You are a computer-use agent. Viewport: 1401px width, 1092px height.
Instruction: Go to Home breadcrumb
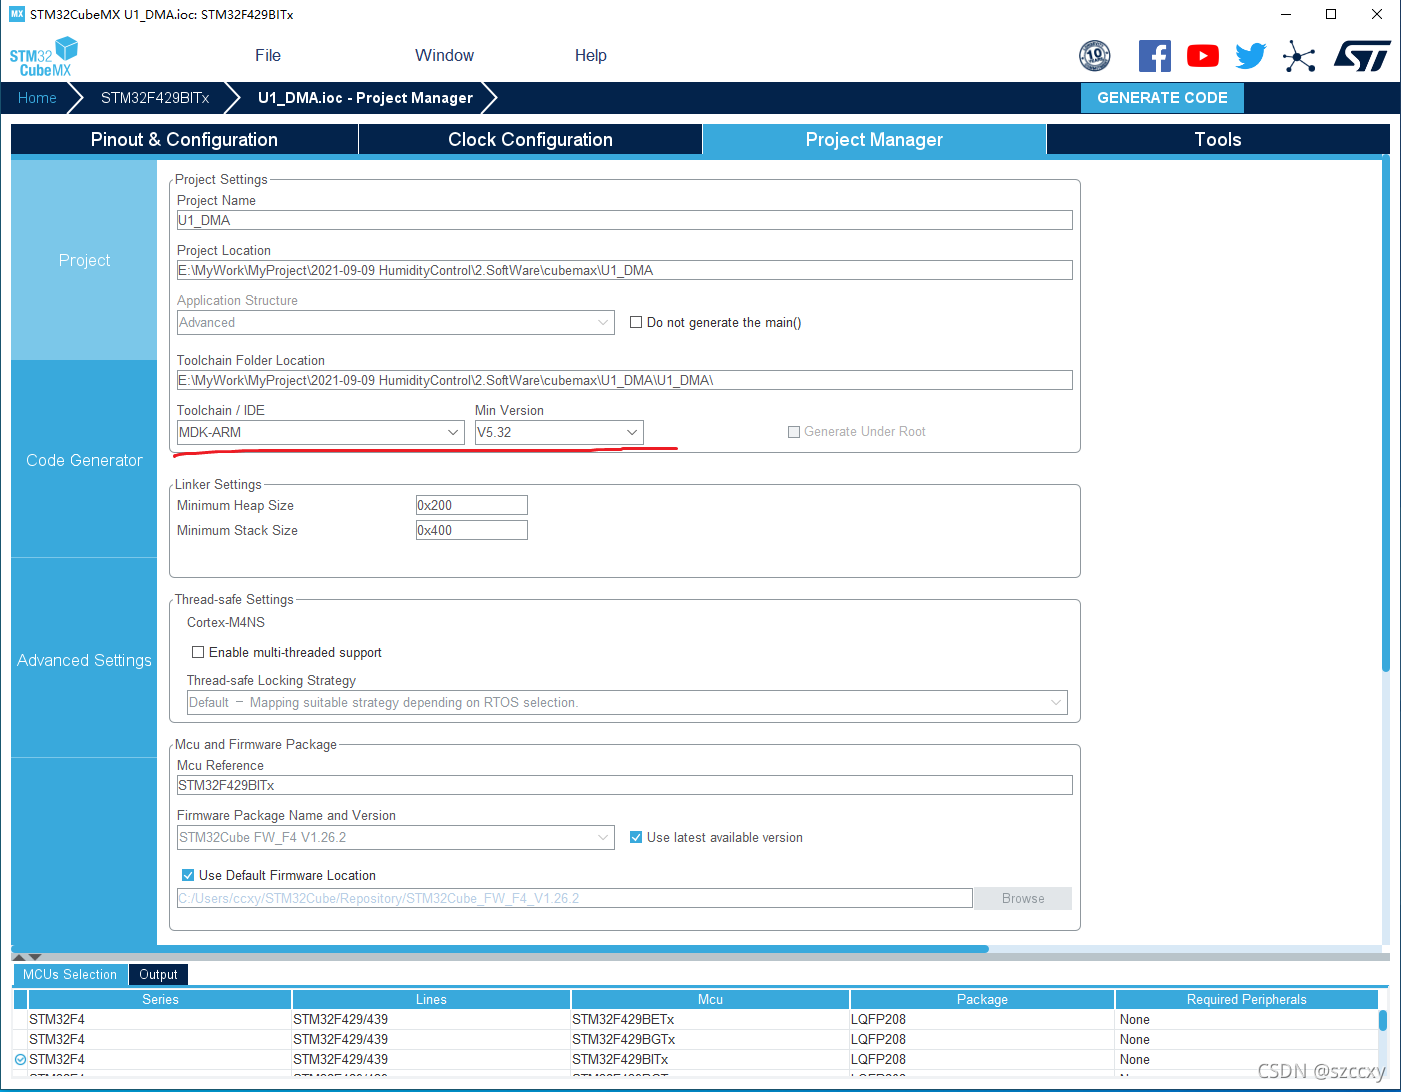[37, 98]
